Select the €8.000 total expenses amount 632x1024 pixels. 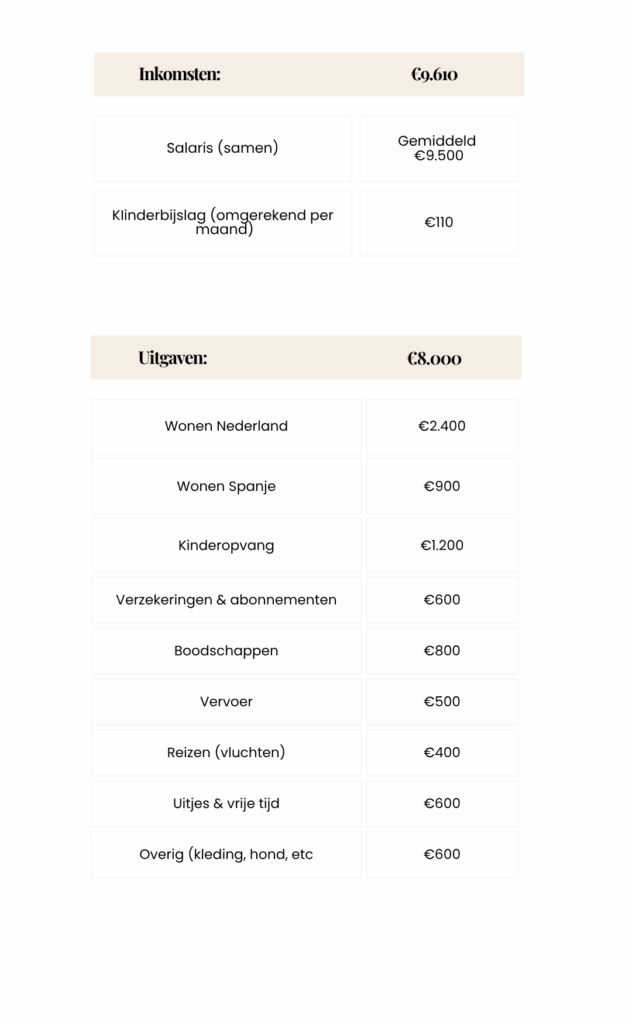434,358
